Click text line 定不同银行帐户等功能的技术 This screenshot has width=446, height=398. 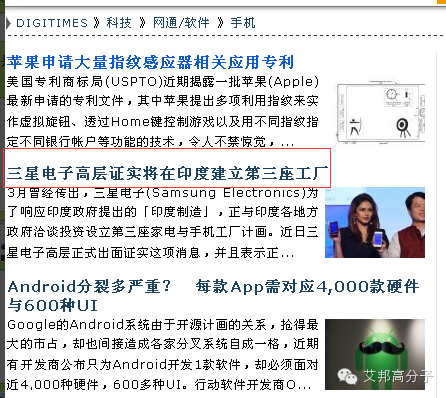click(x=150, y=142)
